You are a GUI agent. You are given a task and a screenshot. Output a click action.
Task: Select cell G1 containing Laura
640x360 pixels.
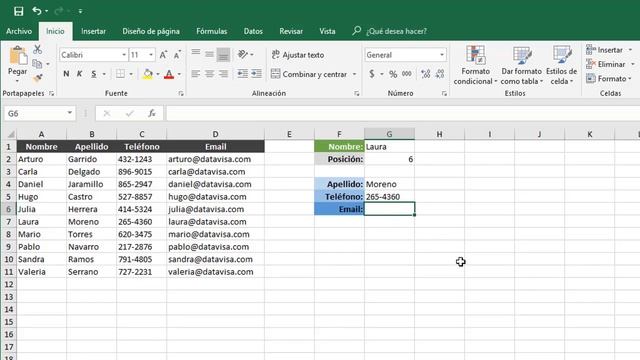point(389,147)
